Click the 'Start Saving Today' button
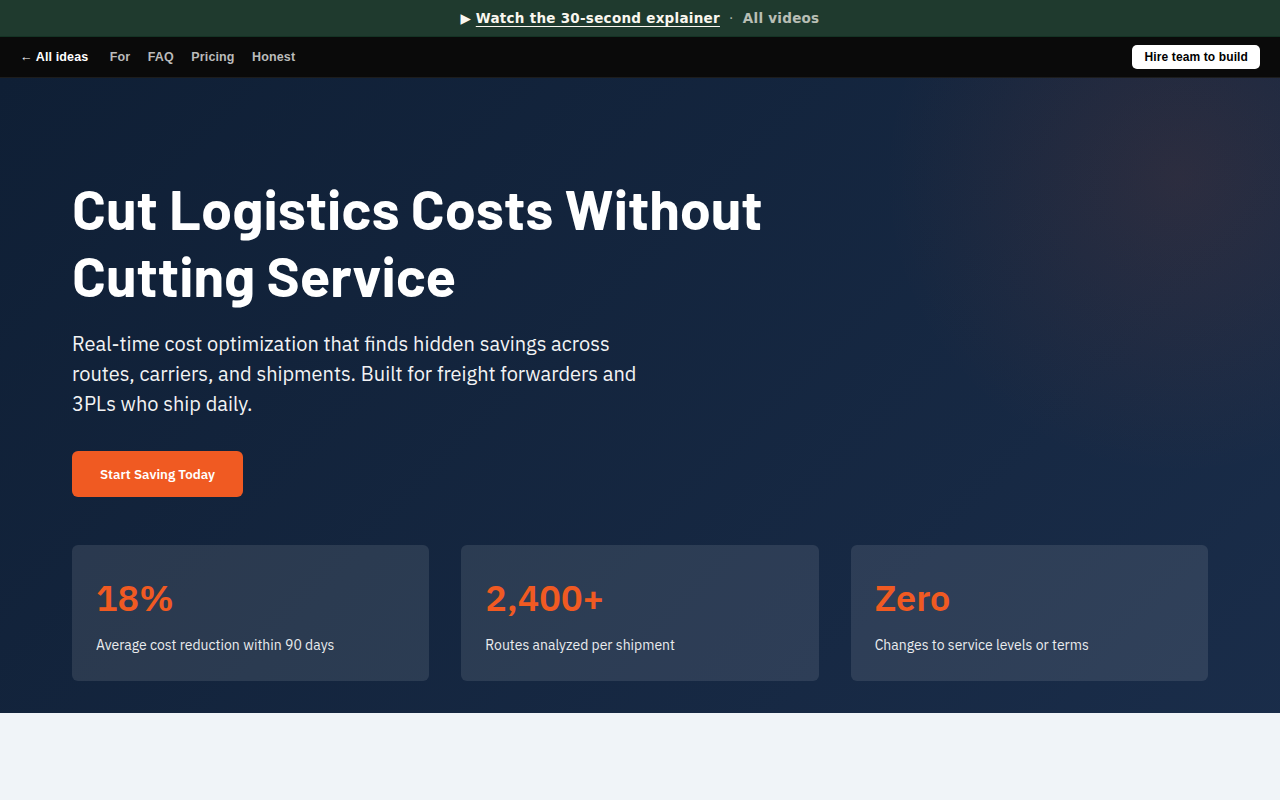1280x800 pixels. click(x=157, y=474)
